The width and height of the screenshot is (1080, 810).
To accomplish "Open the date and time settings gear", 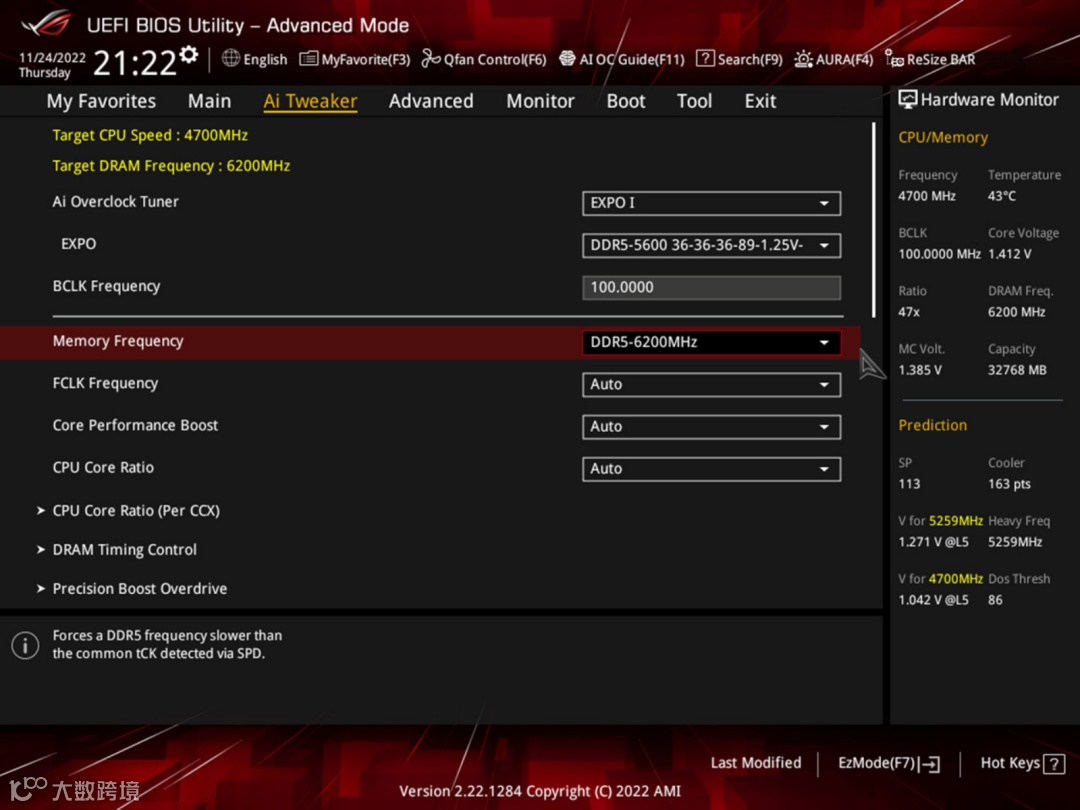I will click(189, 54).
